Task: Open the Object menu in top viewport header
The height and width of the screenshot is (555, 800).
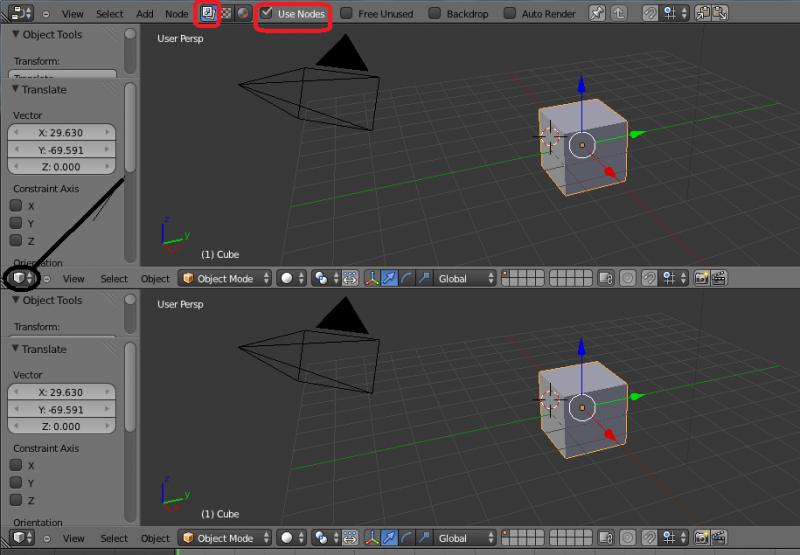Action: click(155, 279)
